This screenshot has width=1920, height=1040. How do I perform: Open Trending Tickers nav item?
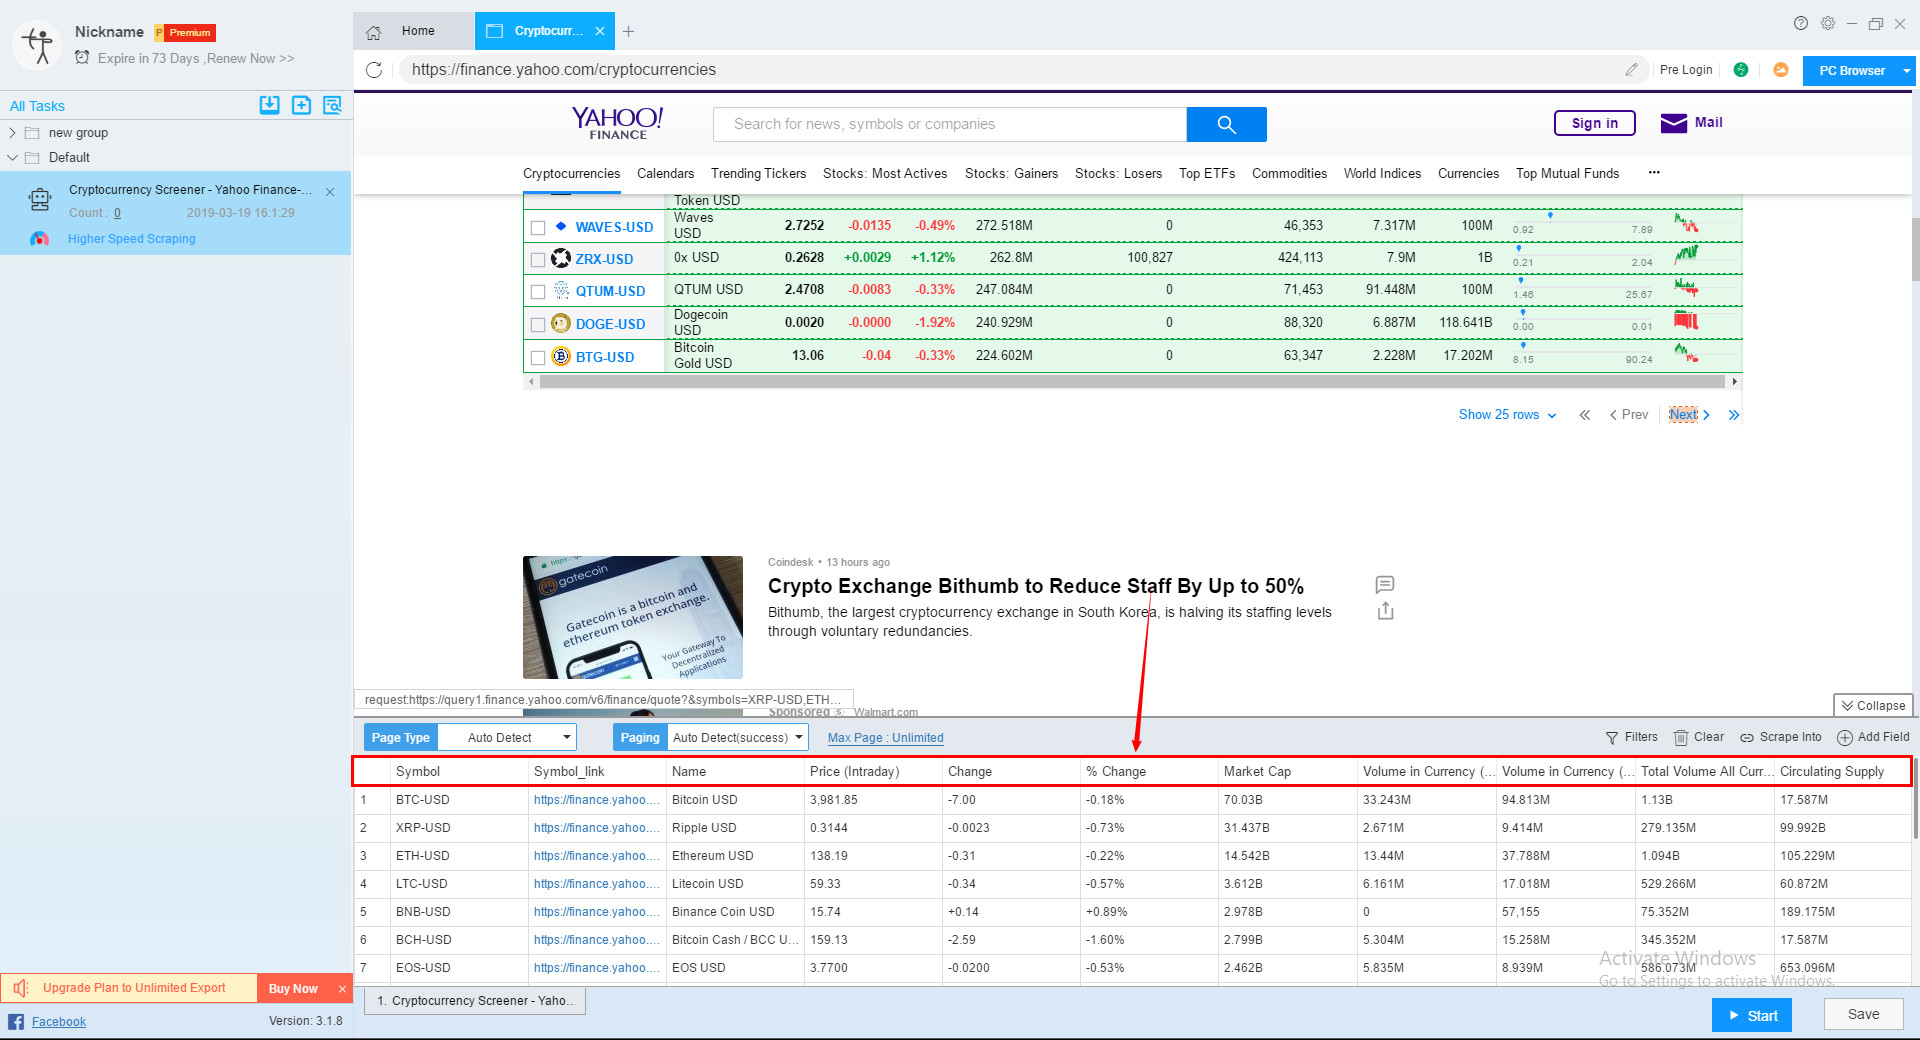click(x=758, y=174)
